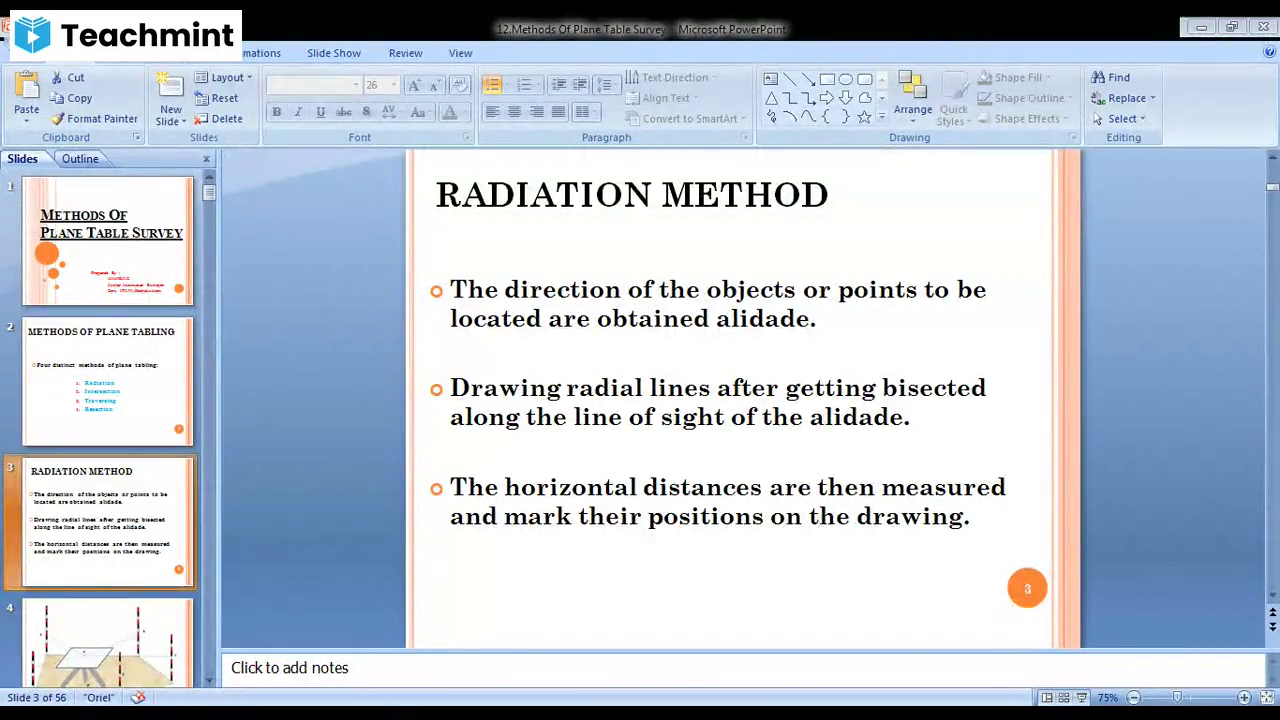The width and height of the screenshot is (1280, 720).
Task: Clear all formatting from text
Action: (459, 85)
